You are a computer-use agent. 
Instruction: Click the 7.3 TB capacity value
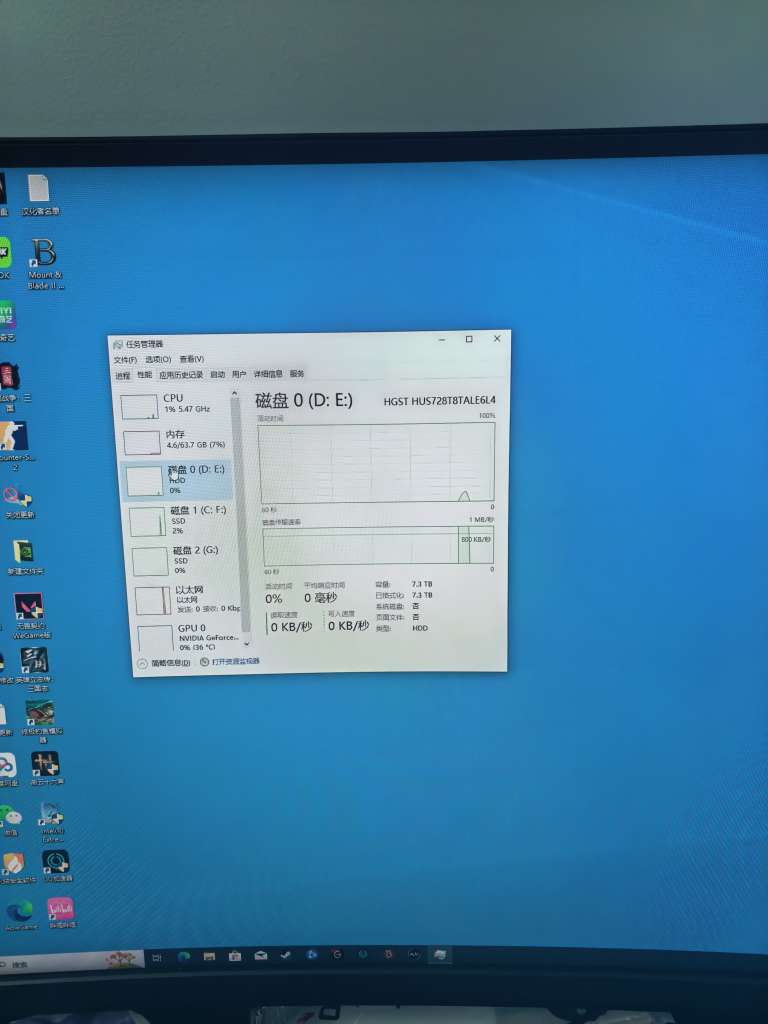pyautogui.click(x=422, y=584)
